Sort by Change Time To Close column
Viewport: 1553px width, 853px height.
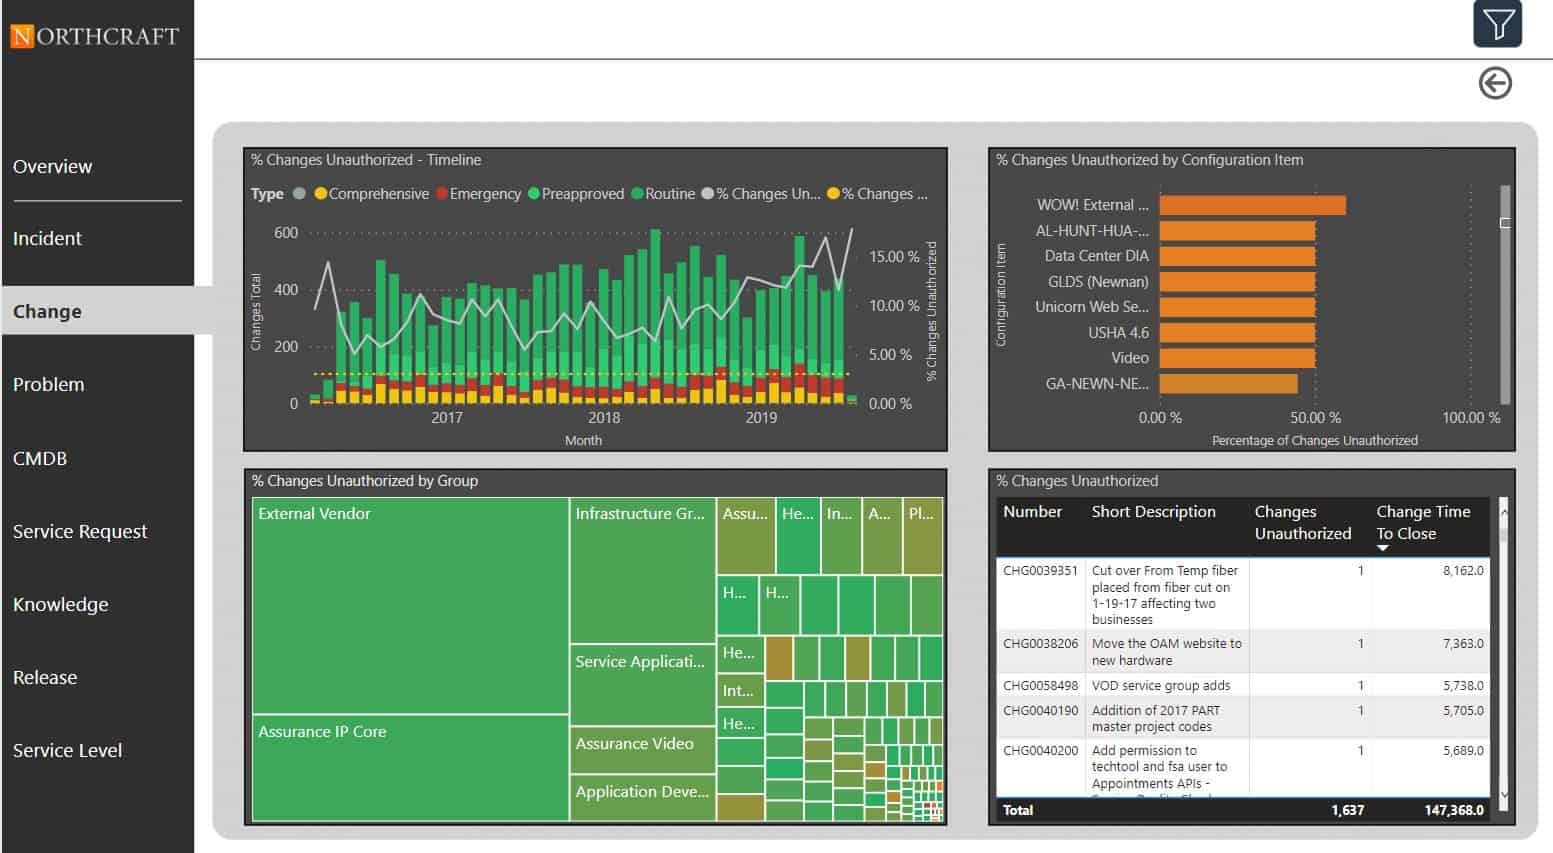pos(1422,522)
